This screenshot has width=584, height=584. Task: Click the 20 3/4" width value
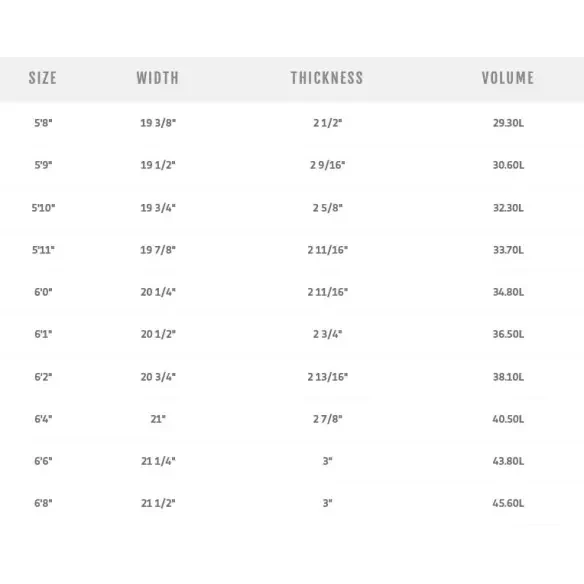(158, 377)
